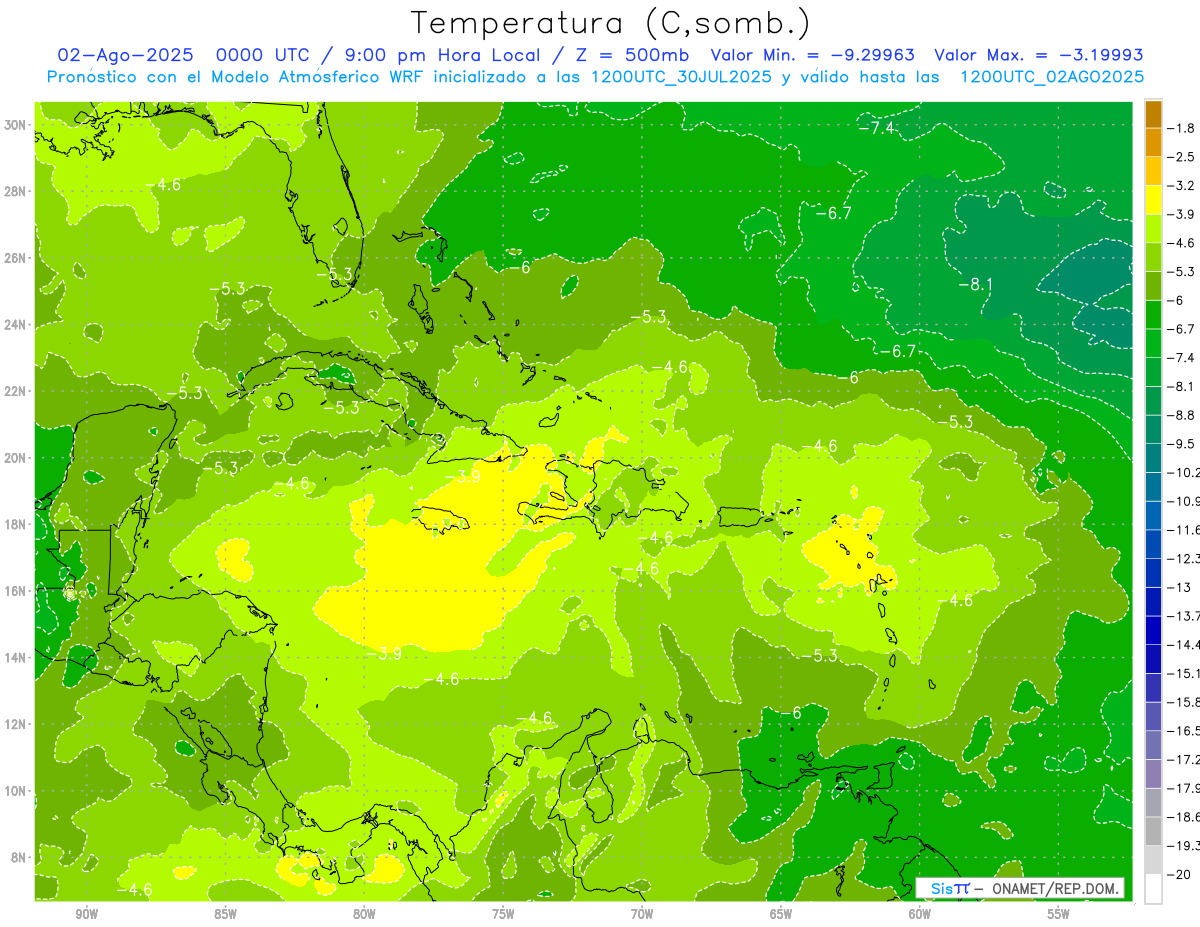Click the green swatch between -6 and -6.7

(x=1153, y=314)
